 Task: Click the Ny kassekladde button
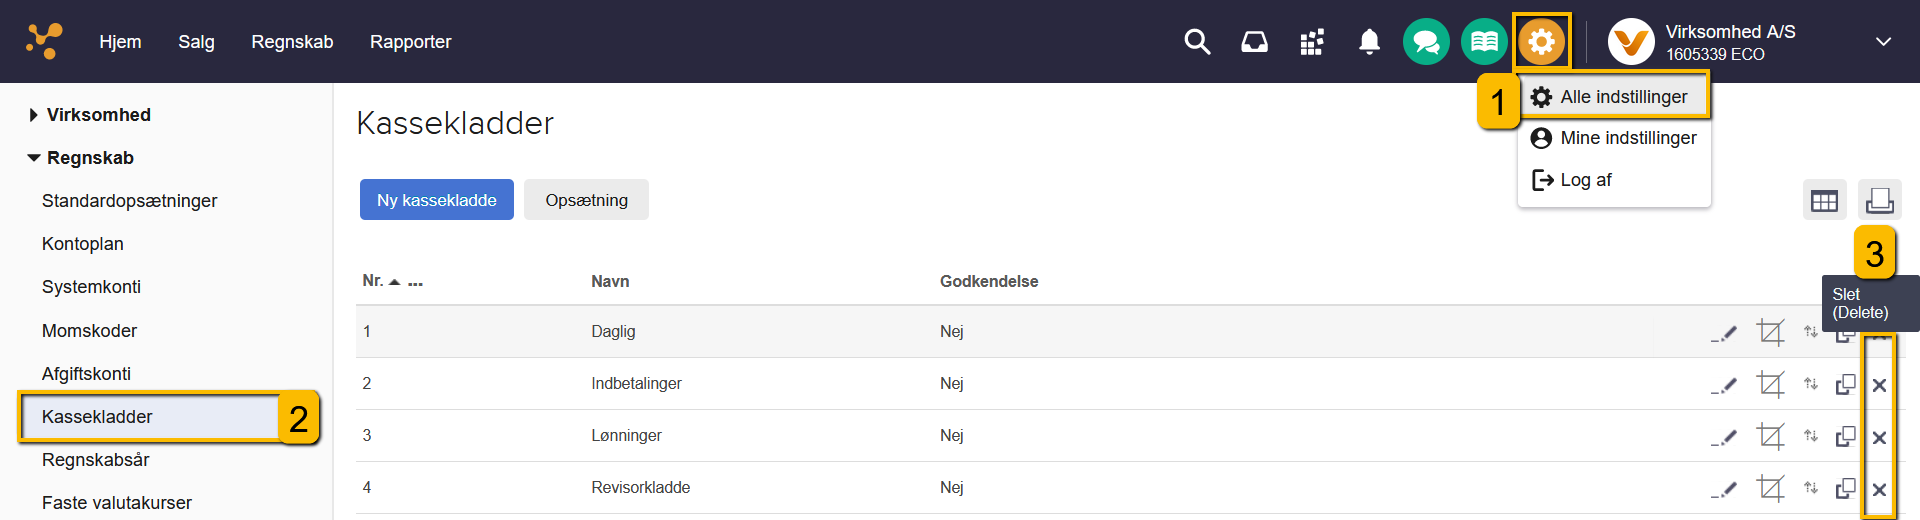[436, 200]
